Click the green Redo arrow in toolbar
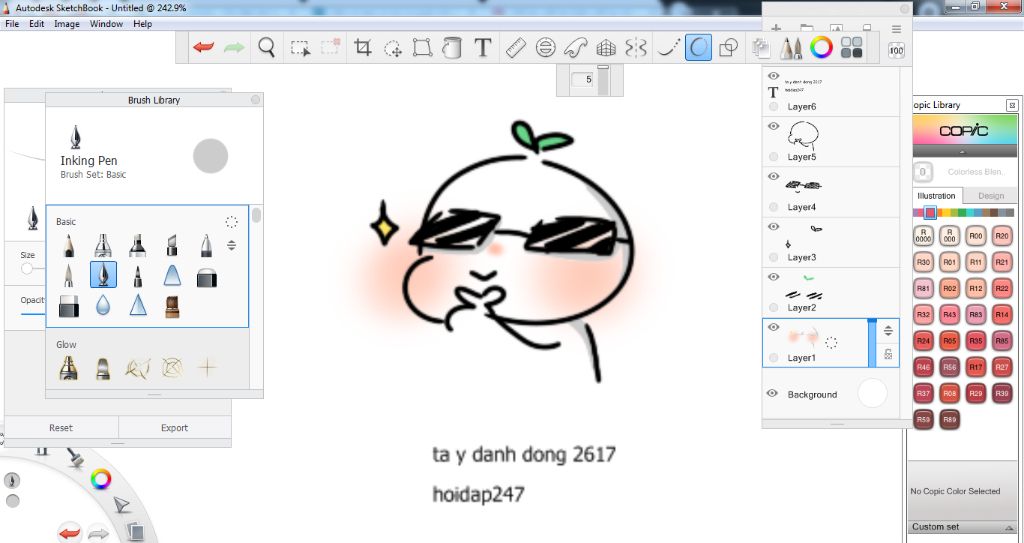The height and width of the screenshot is (543, 1024). pyautogui.click(x=234, y=48)
